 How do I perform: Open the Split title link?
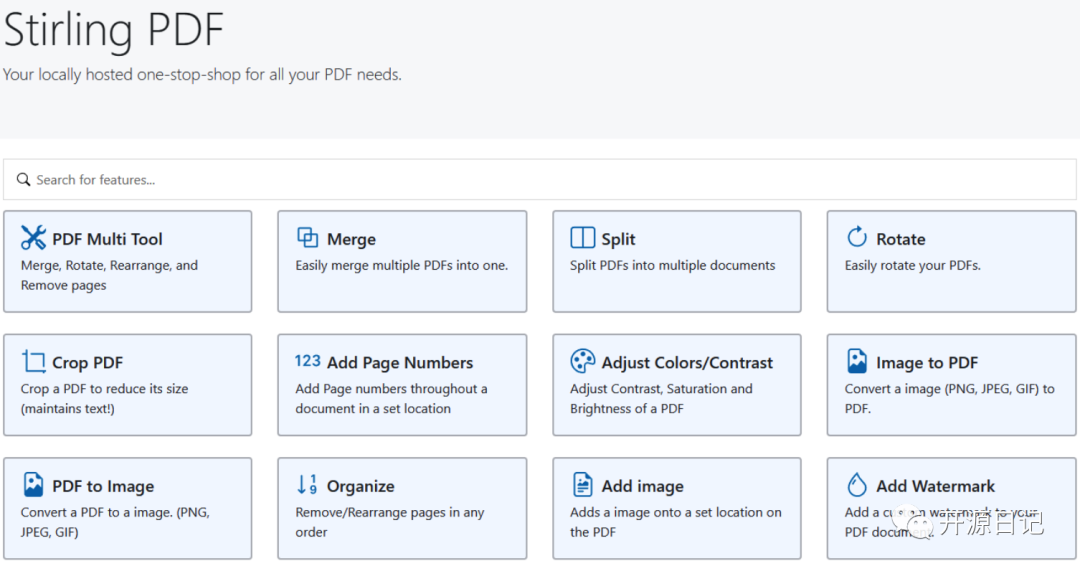[618, 239]
